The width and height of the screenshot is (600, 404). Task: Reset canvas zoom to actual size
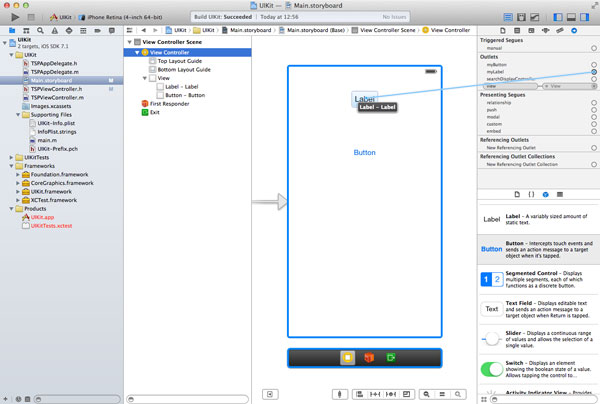(x=442, y=394)
